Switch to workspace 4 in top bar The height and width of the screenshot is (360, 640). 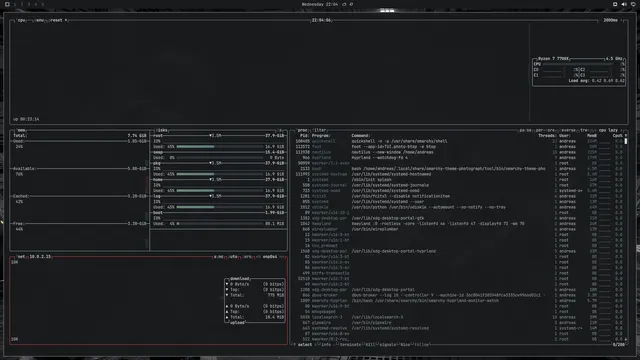[x=36, y=4]
